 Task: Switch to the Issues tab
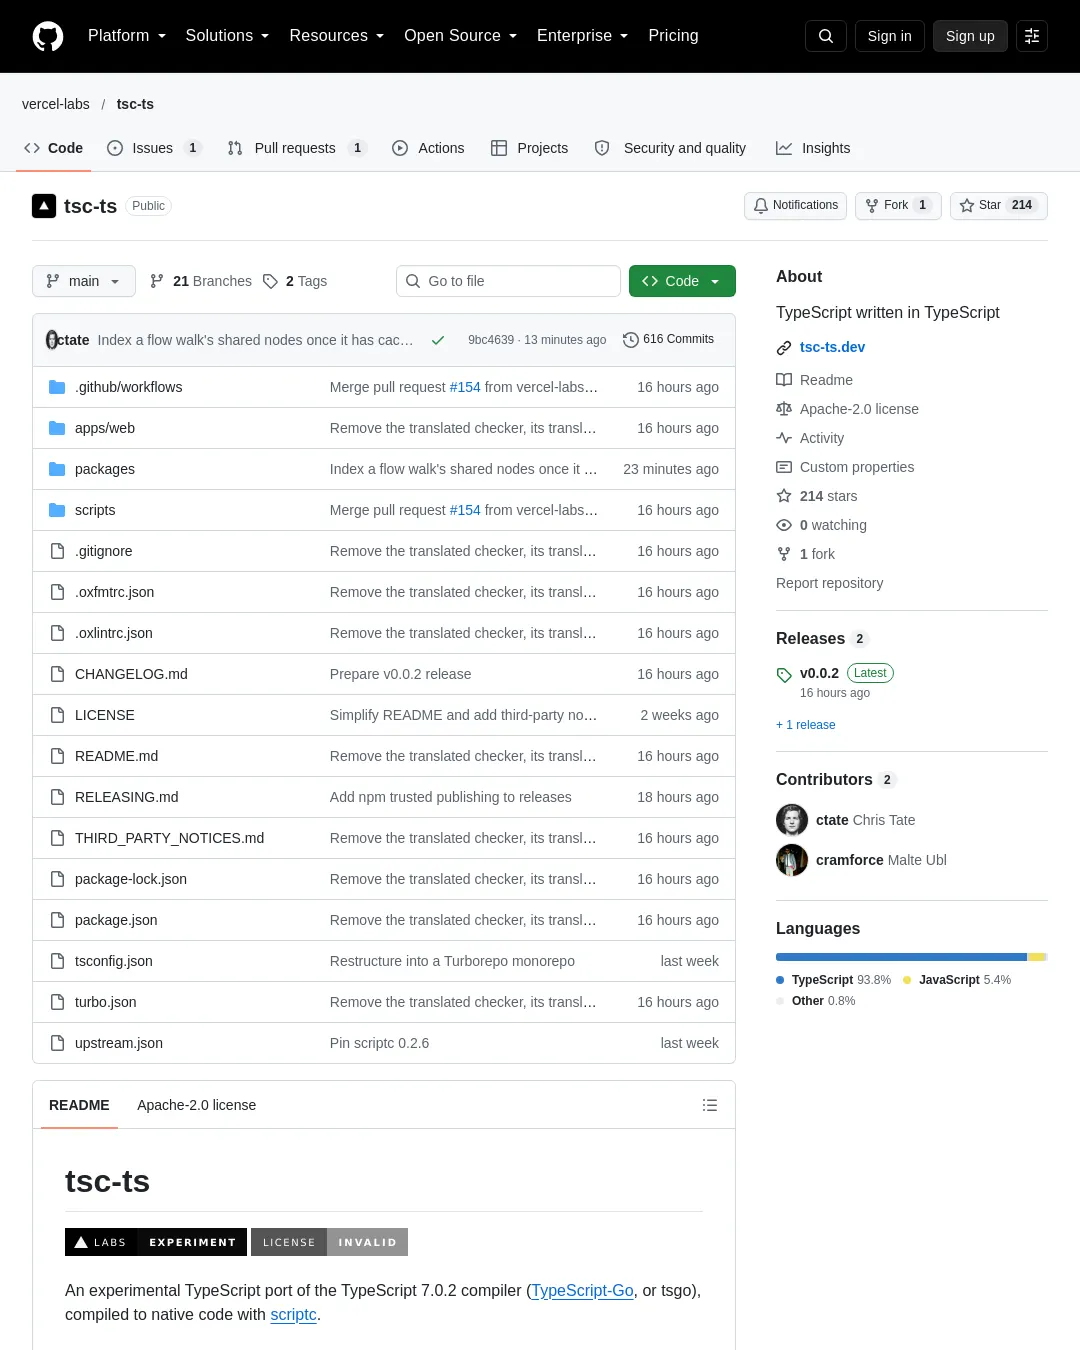(x=155, y=148)
